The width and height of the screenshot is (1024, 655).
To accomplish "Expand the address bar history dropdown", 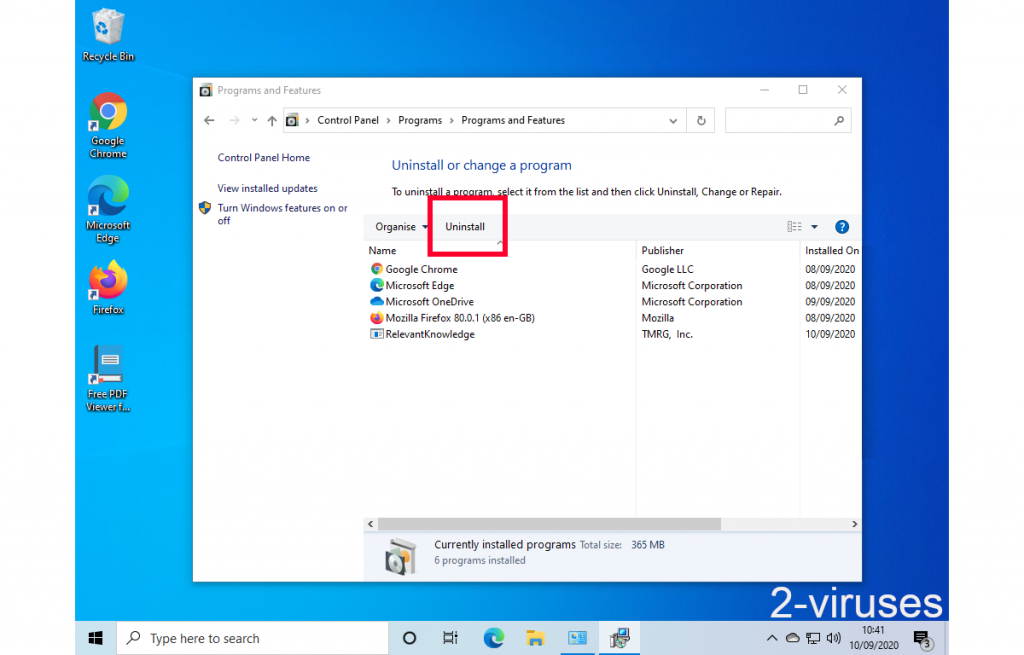I will pos(673,120).
